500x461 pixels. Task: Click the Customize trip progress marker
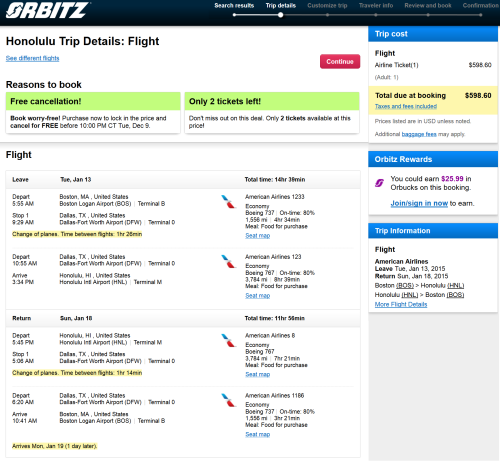click(x=327, y=15)
